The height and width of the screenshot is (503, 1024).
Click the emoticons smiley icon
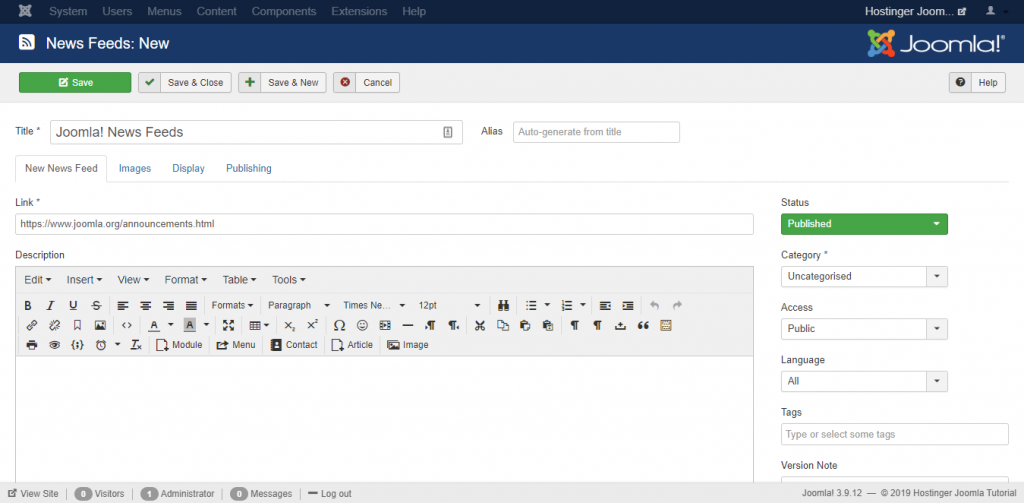[x=362, y=325]
